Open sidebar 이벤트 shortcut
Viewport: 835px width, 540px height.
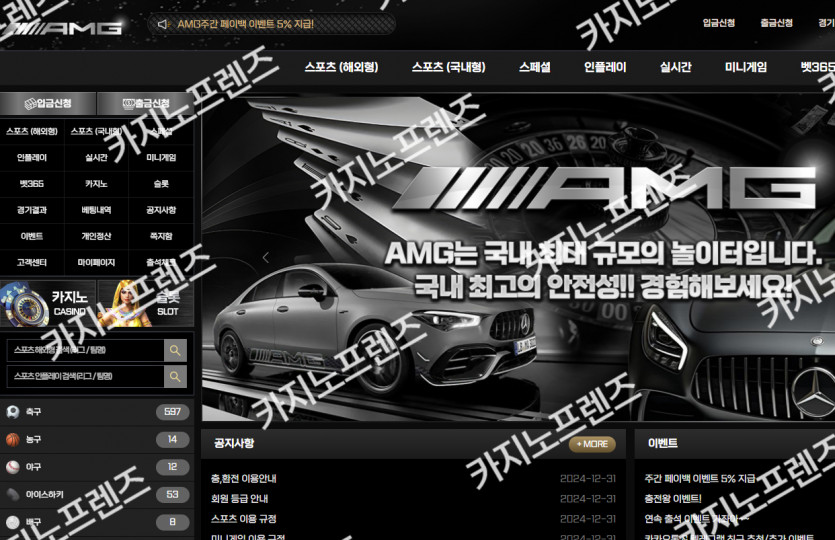[32, 236]
